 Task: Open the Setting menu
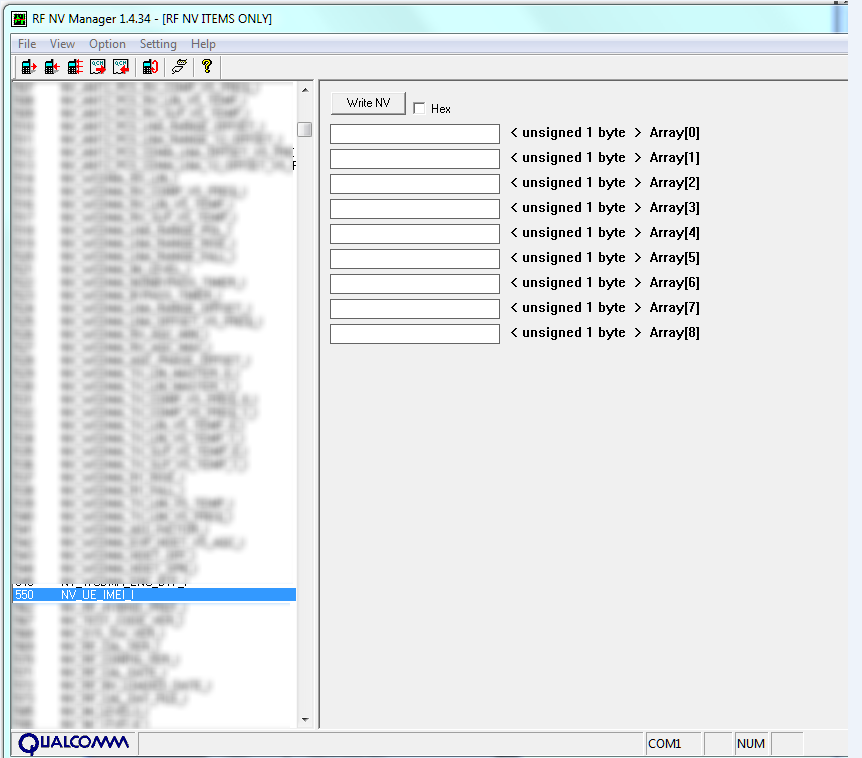[158, 44]
